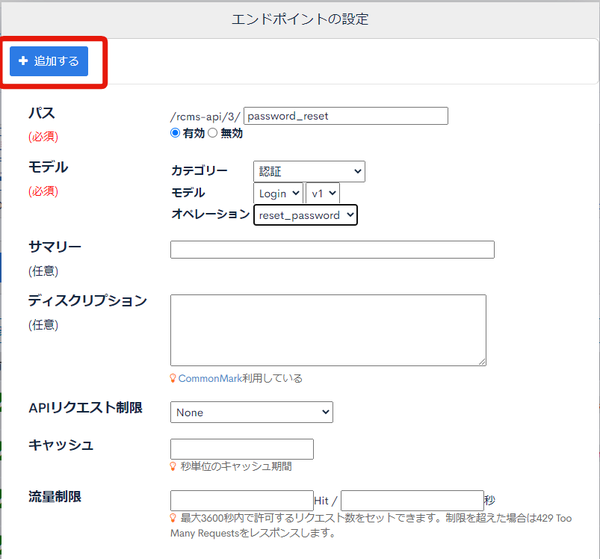Open the オペレーション dropdown showing reset_password
This screenshot has height=559, width=600.
click(x=305, y=215)
